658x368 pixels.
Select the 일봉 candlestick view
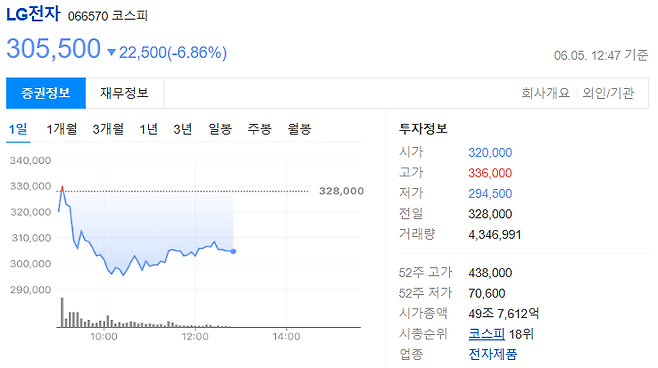(x=220, y=129)
